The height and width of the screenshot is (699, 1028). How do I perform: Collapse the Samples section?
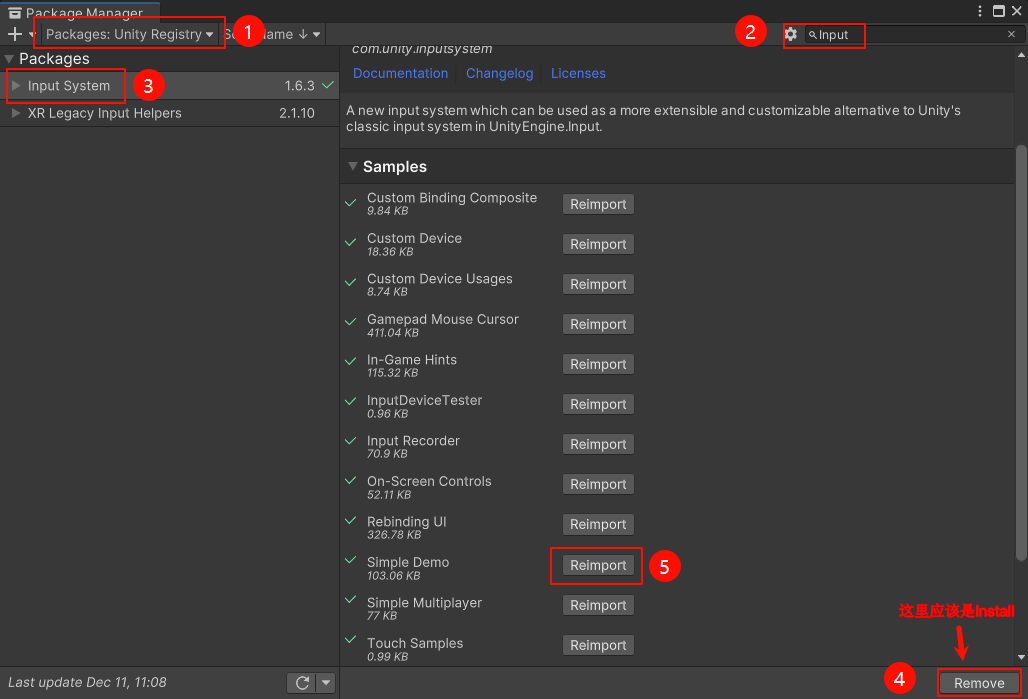353,167
